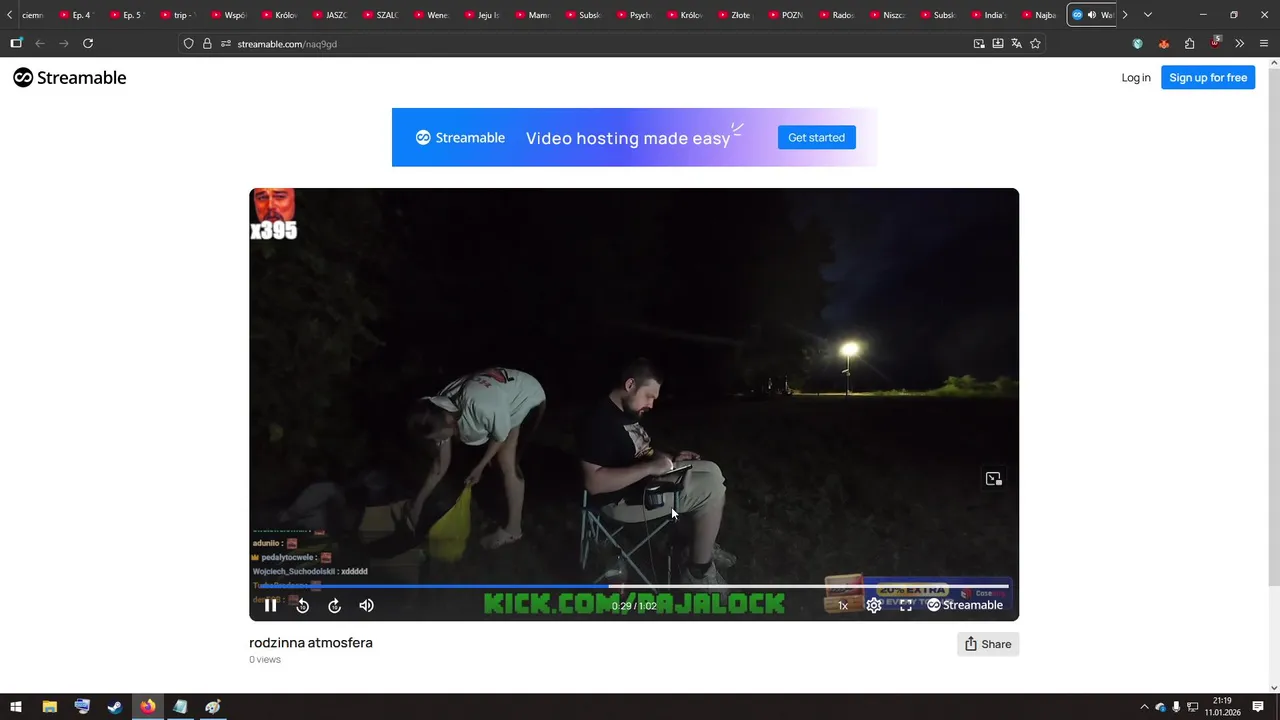Click the video title rodzinna atmosfera
The width and height of the screenshot is (1280, 720).
[x=311, y=643]
